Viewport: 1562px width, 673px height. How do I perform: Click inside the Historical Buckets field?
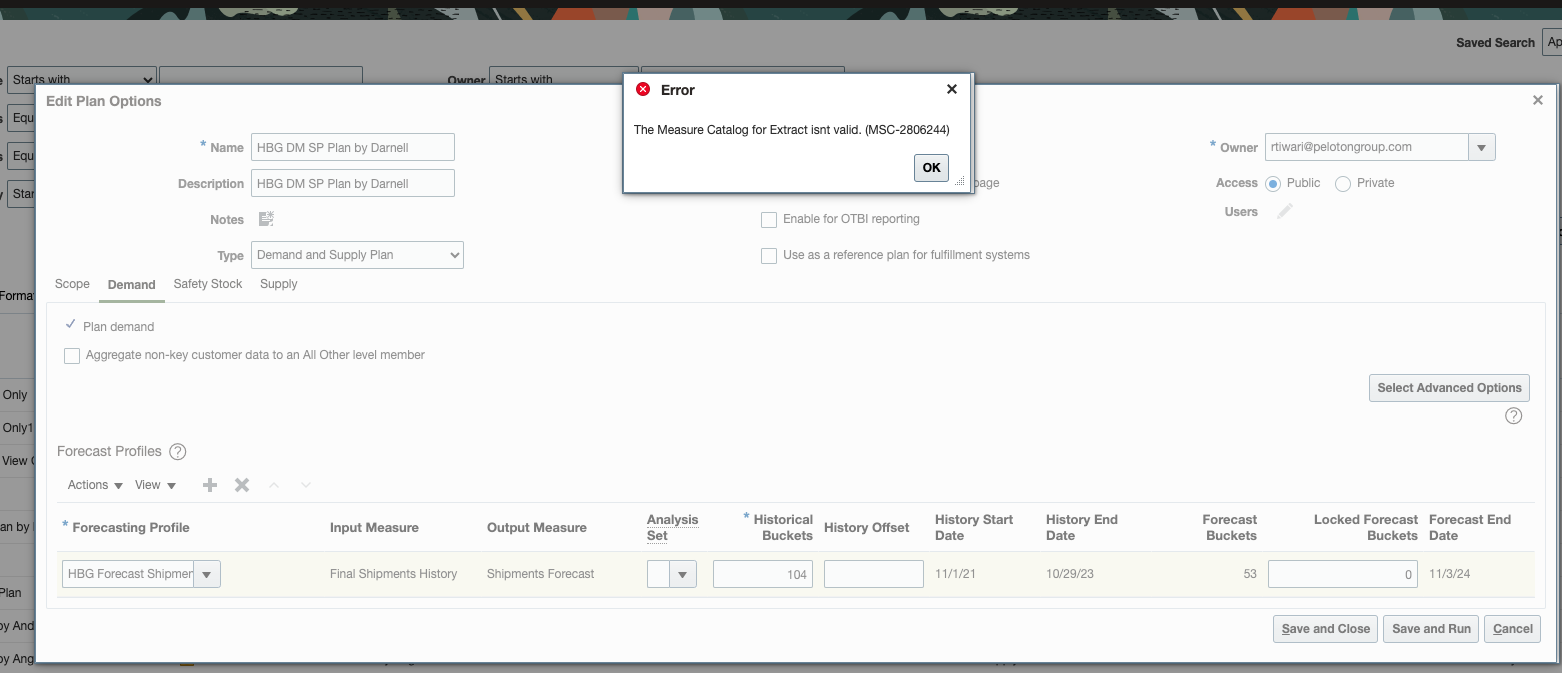tap(762, 574)
